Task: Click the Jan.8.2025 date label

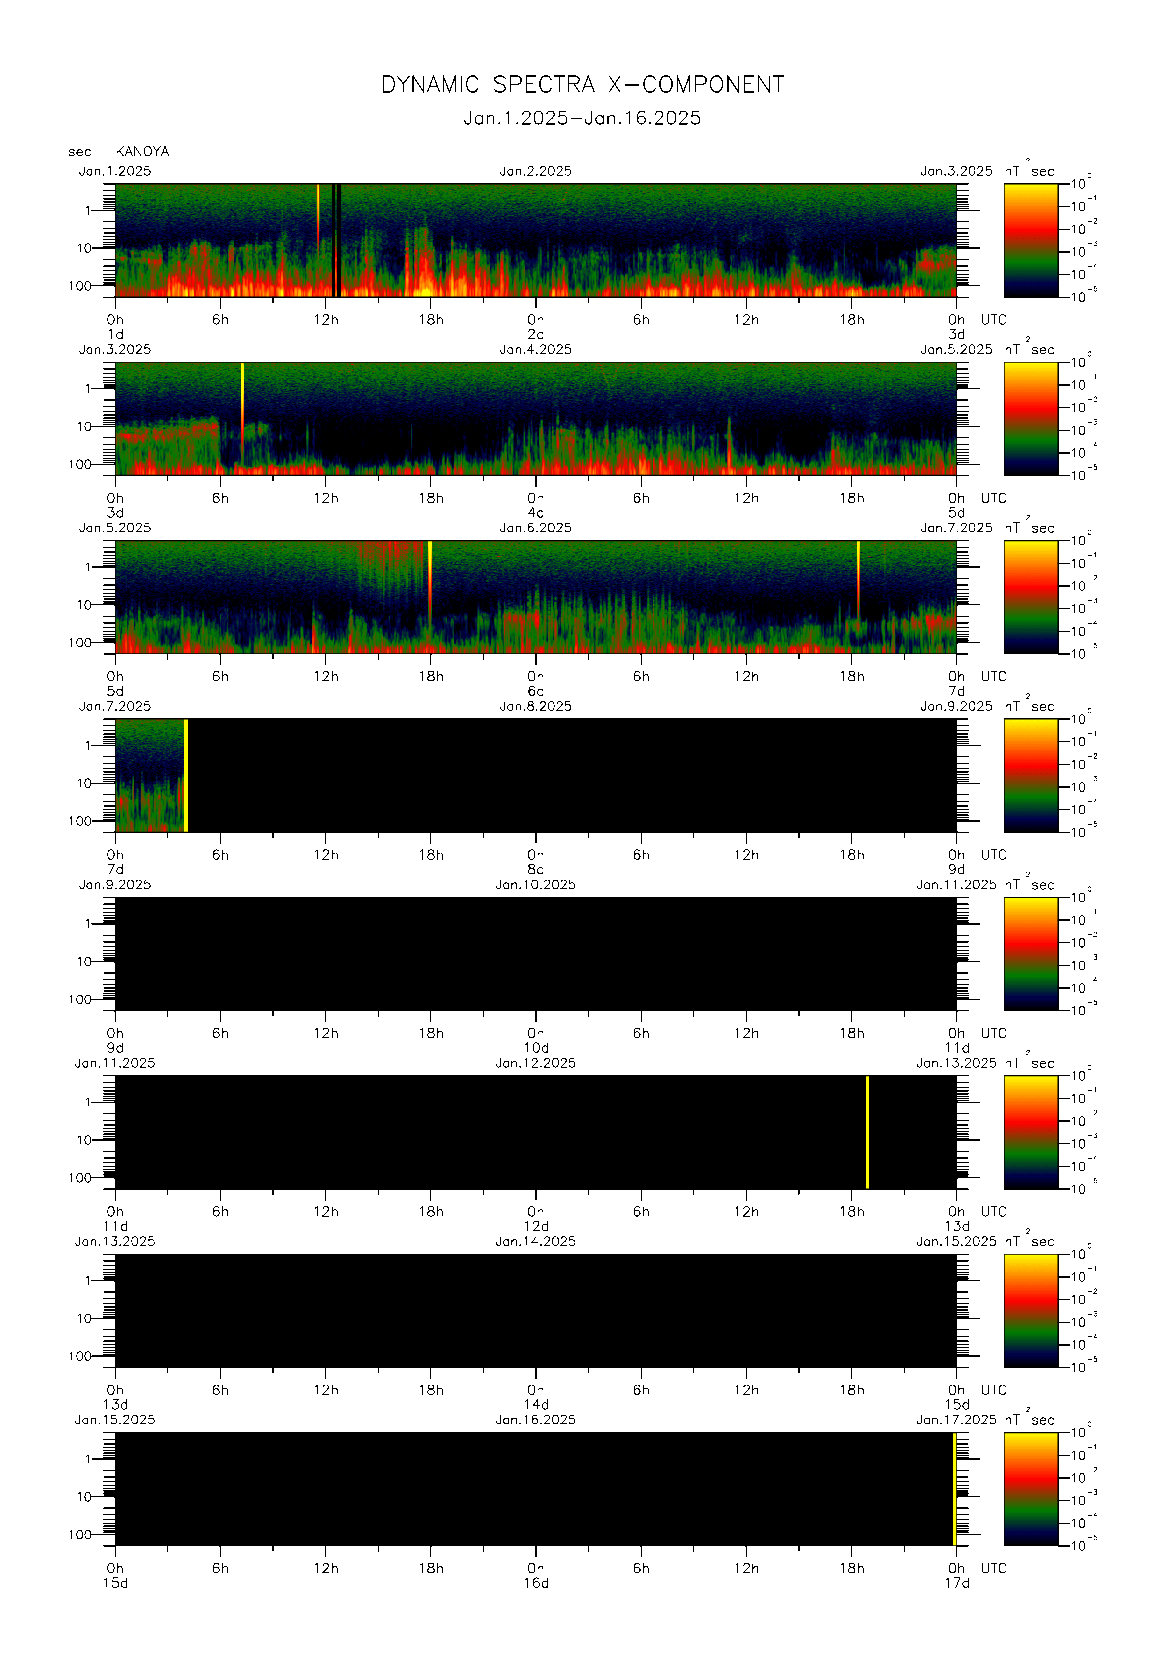Action: click(536, 706)
